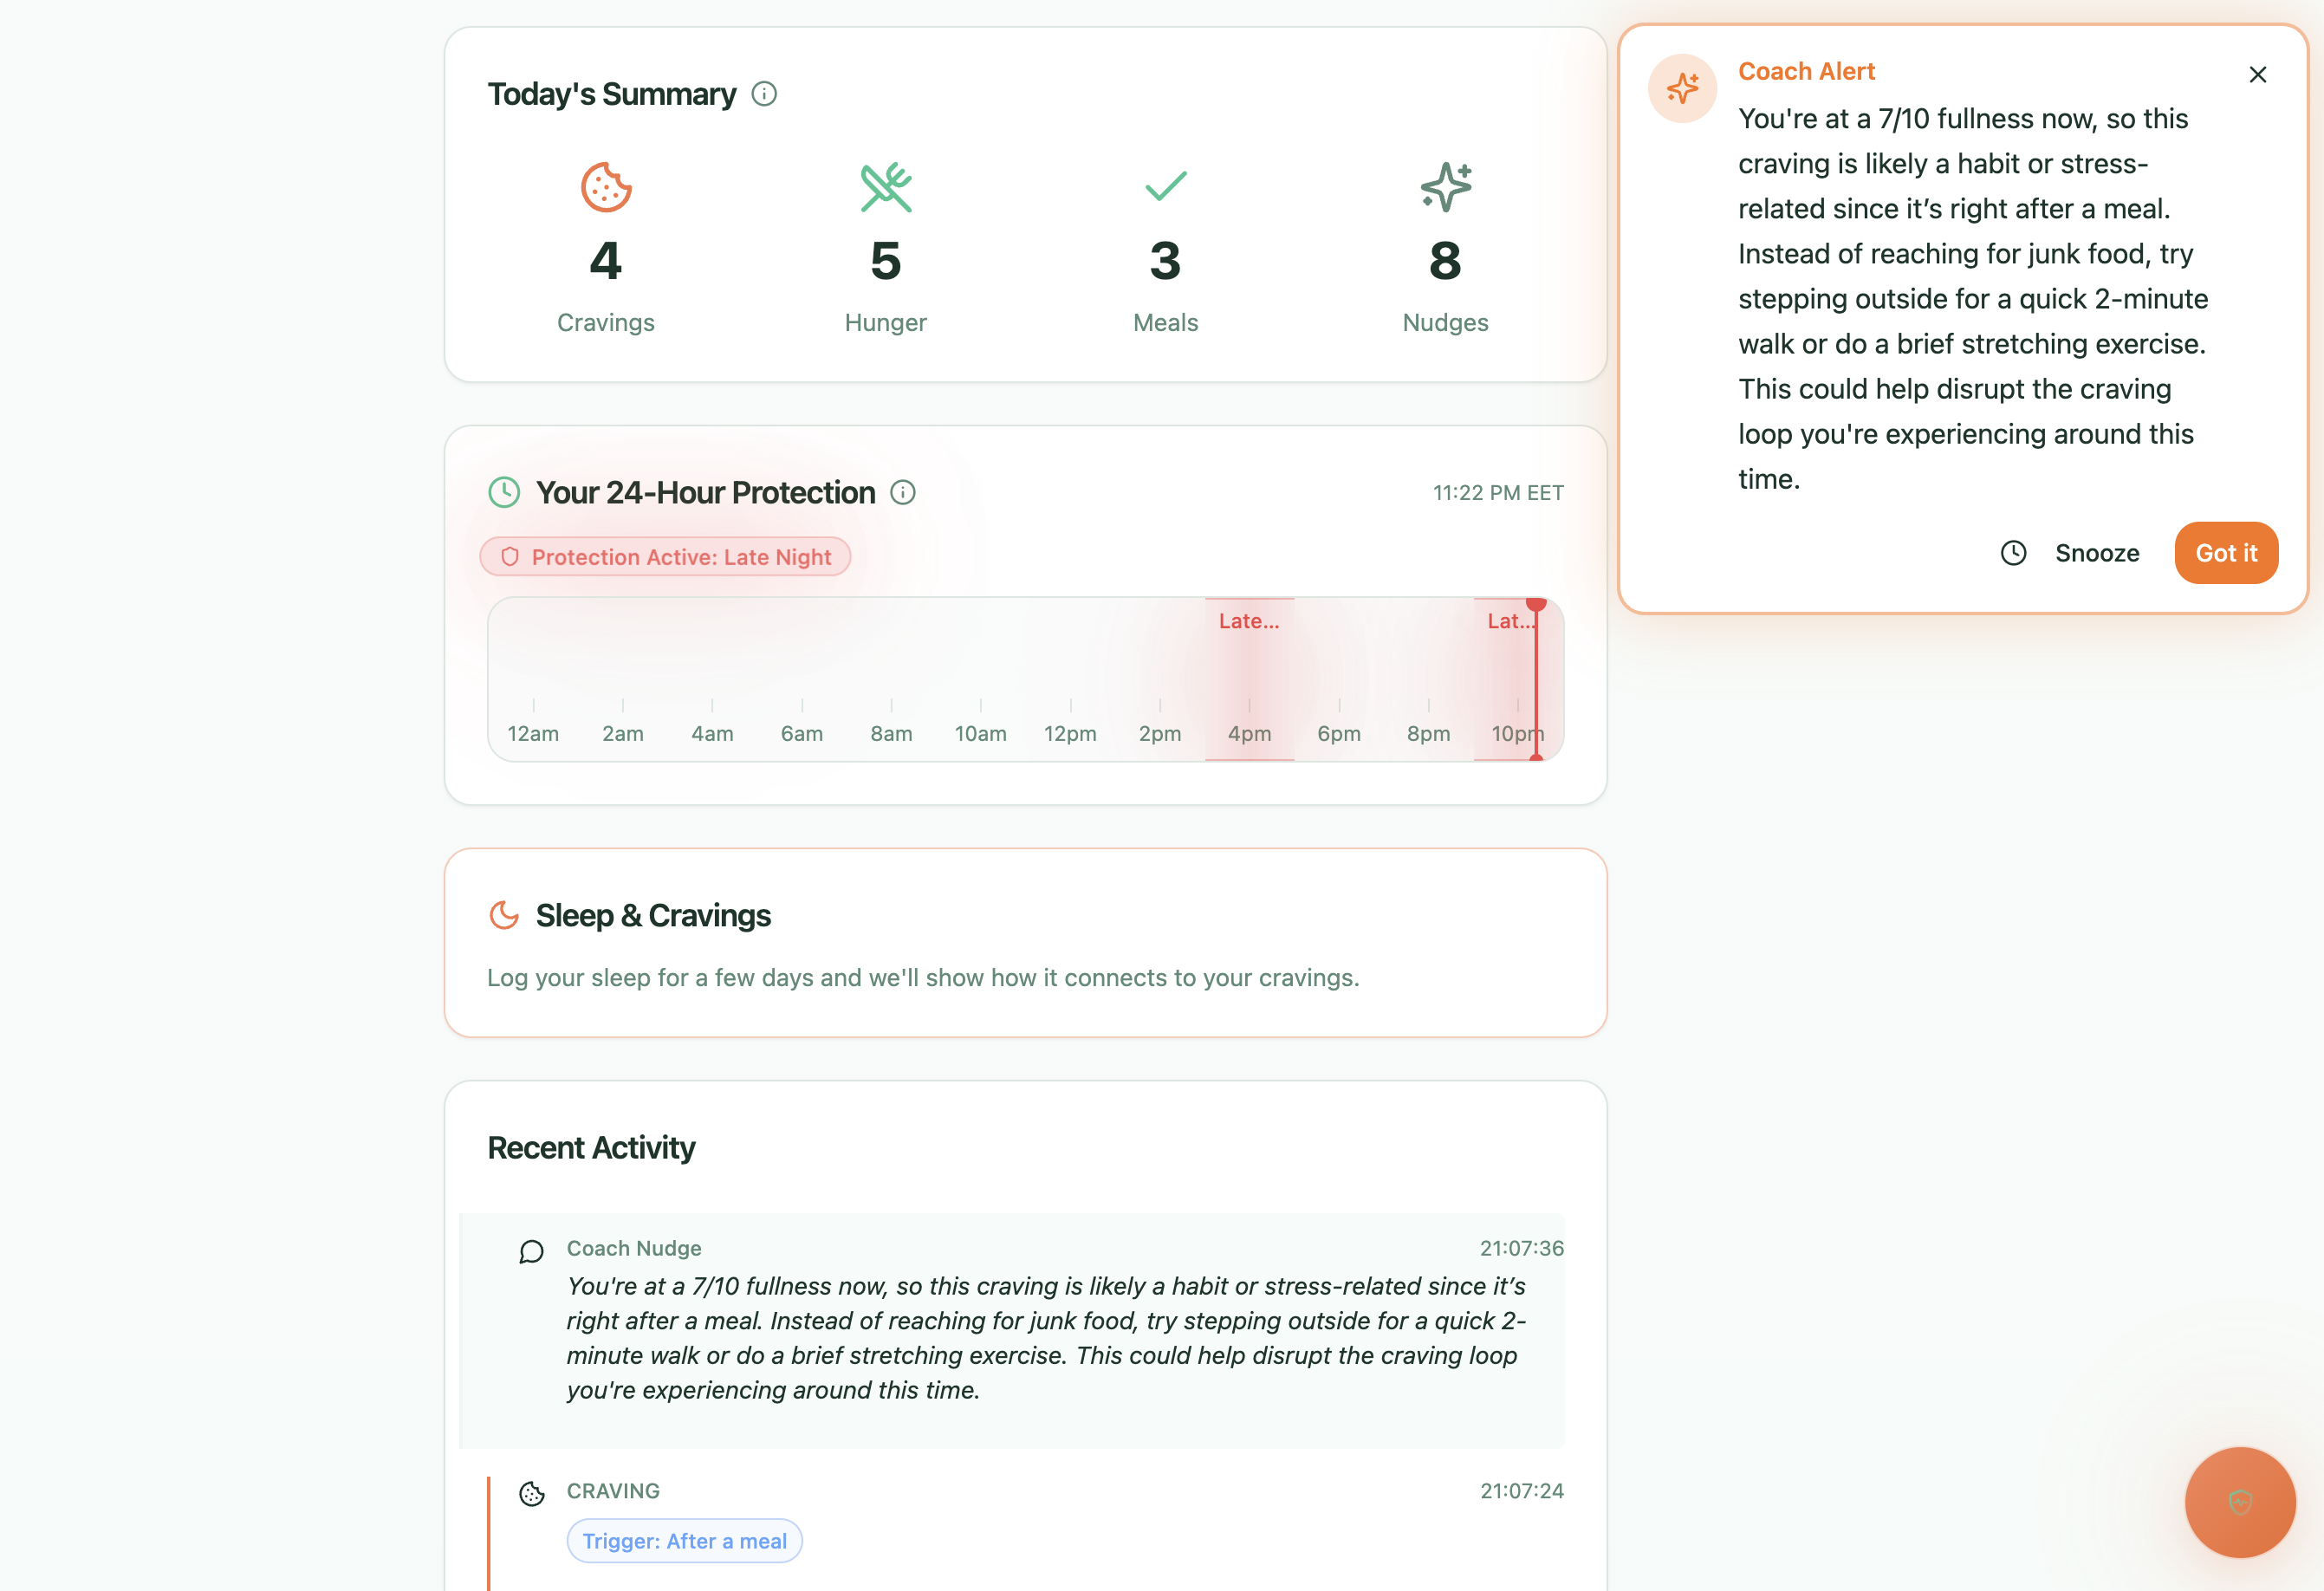Click the info icon beside Today's Summary

(764, 94)
